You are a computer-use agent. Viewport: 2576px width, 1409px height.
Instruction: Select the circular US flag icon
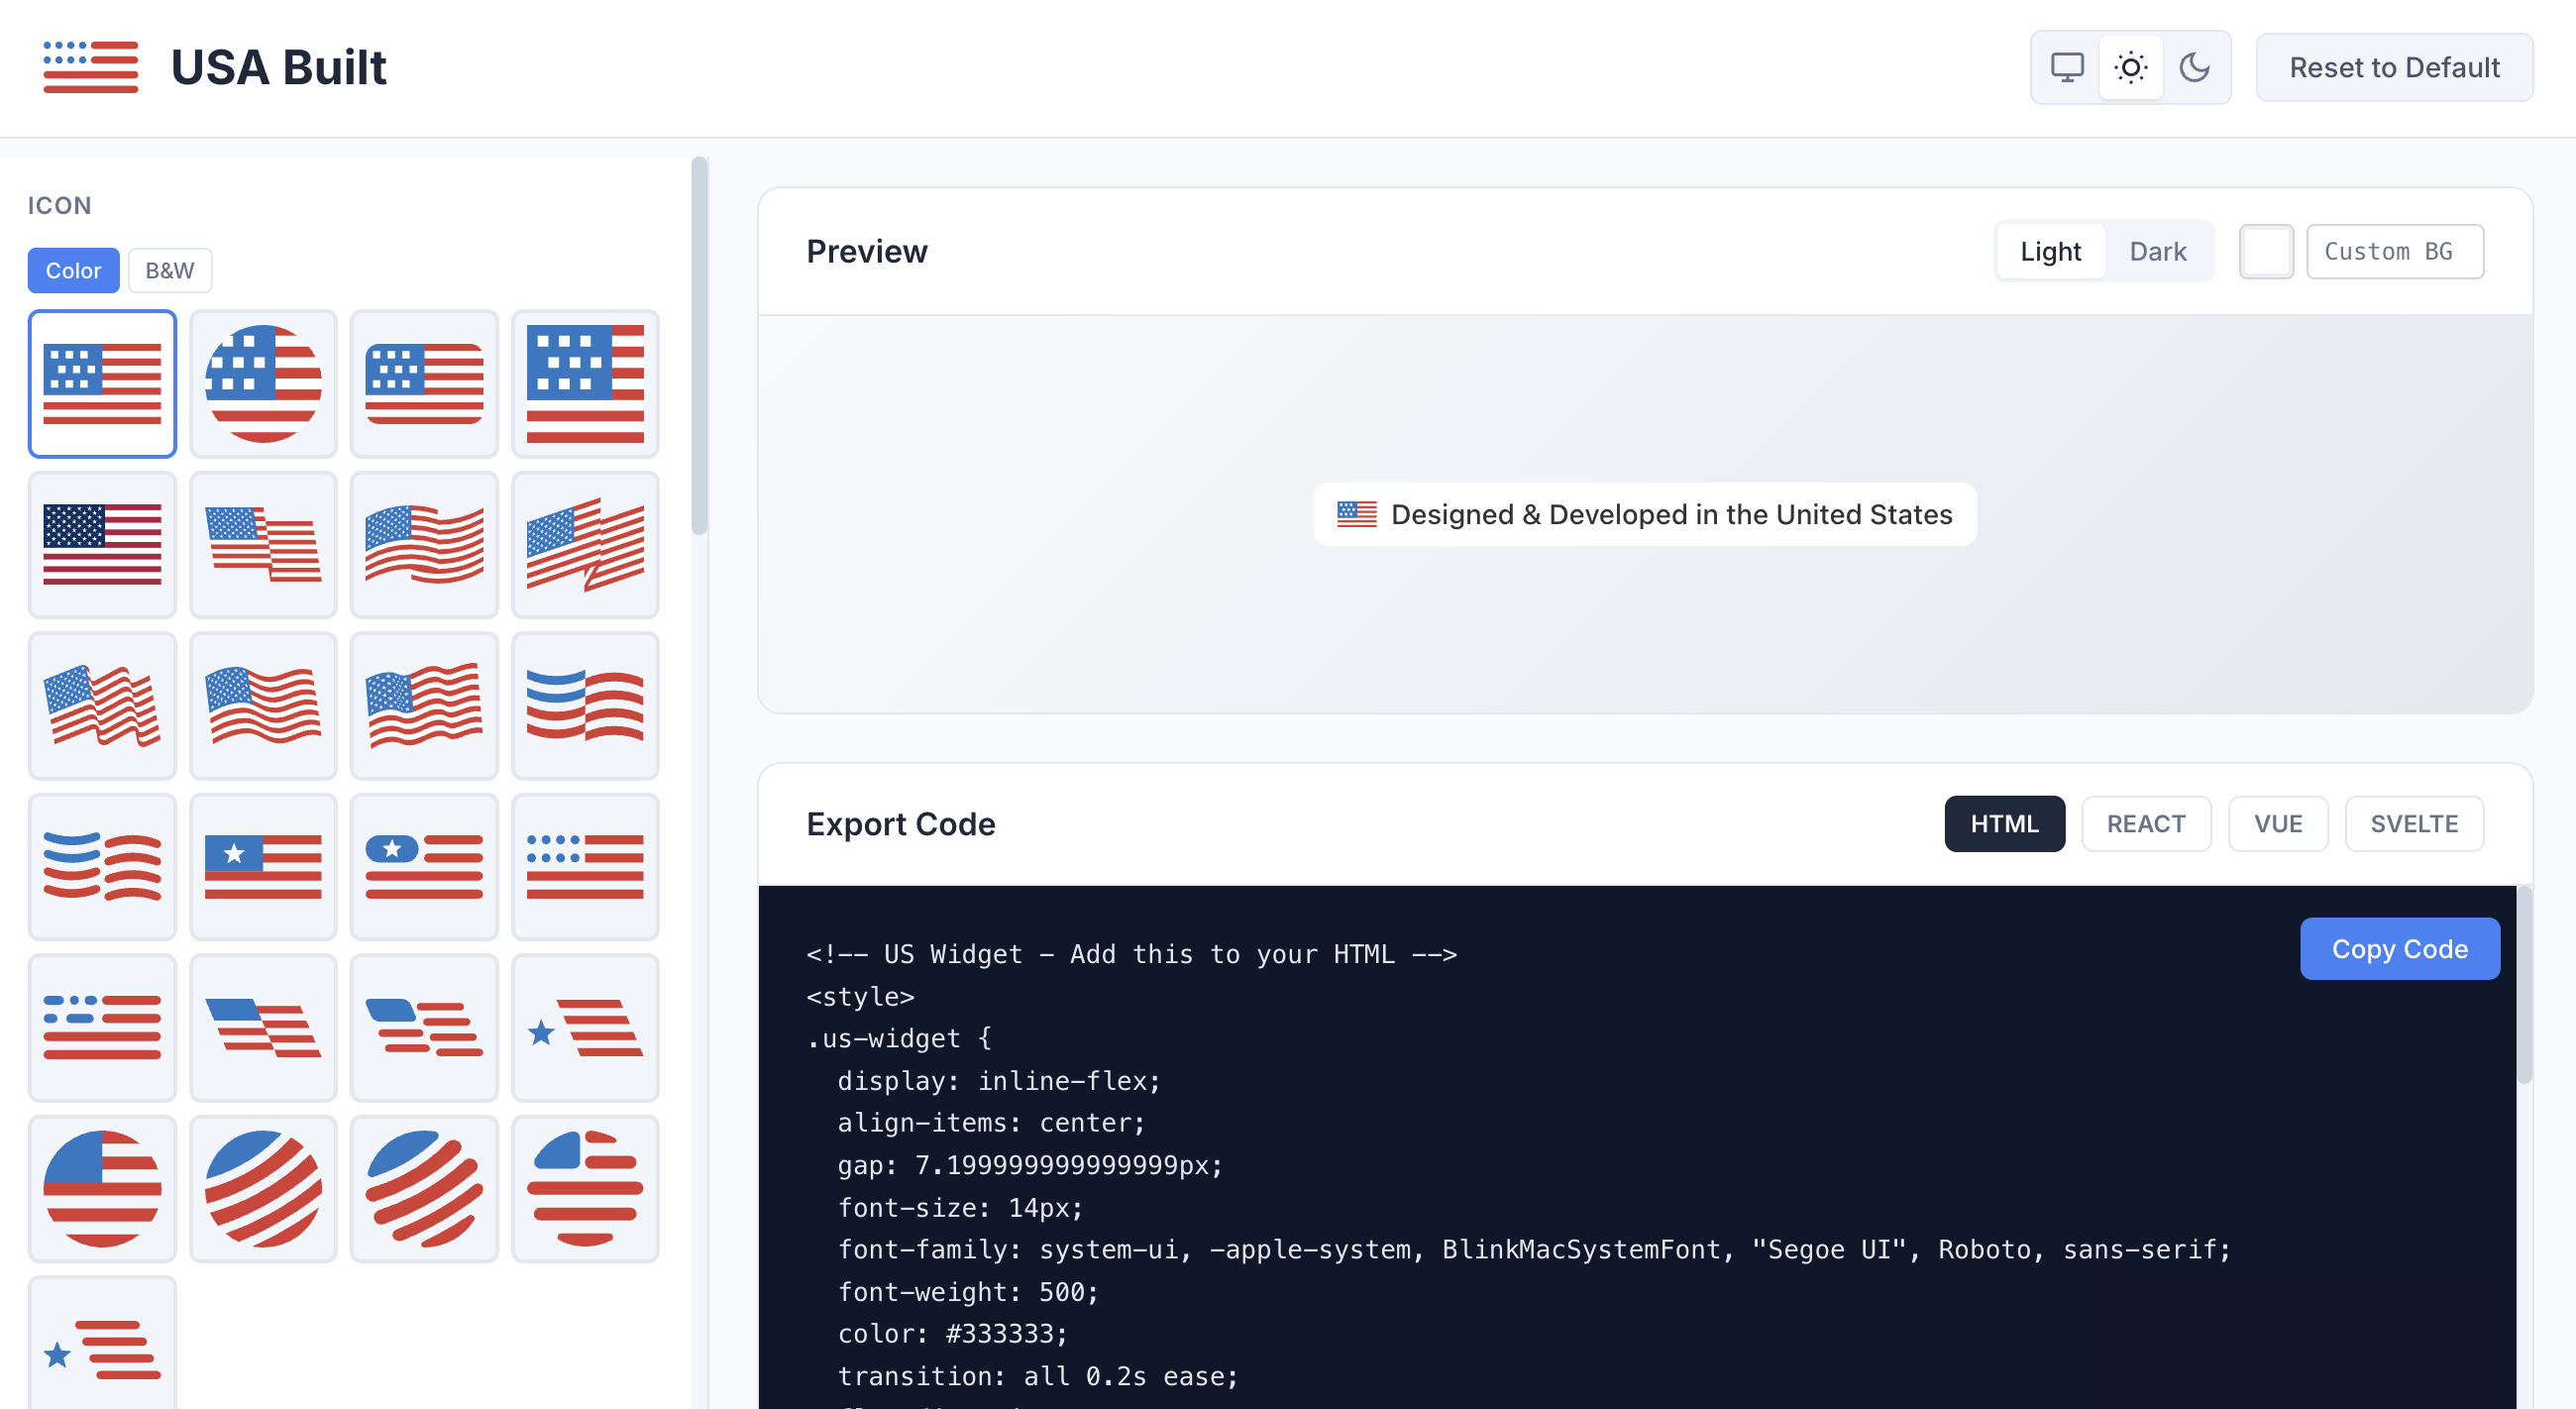click(263, 383)
